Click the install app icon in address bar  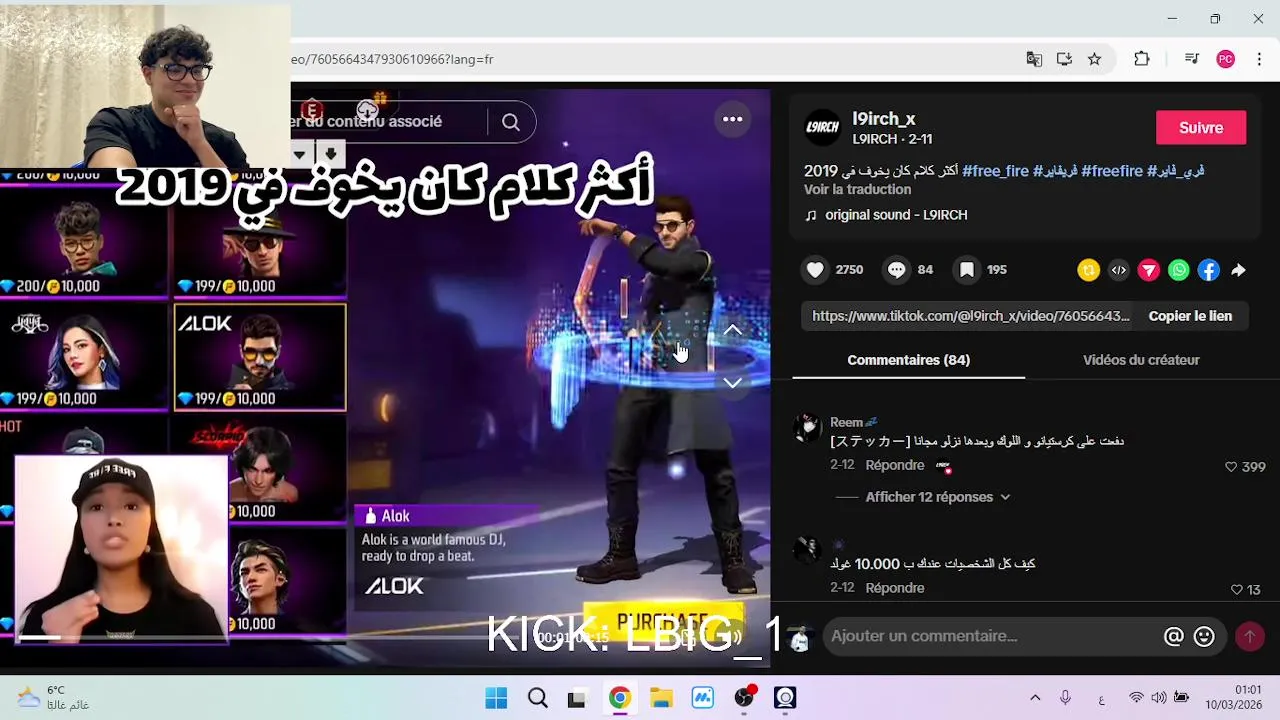tap(1064, 59)
